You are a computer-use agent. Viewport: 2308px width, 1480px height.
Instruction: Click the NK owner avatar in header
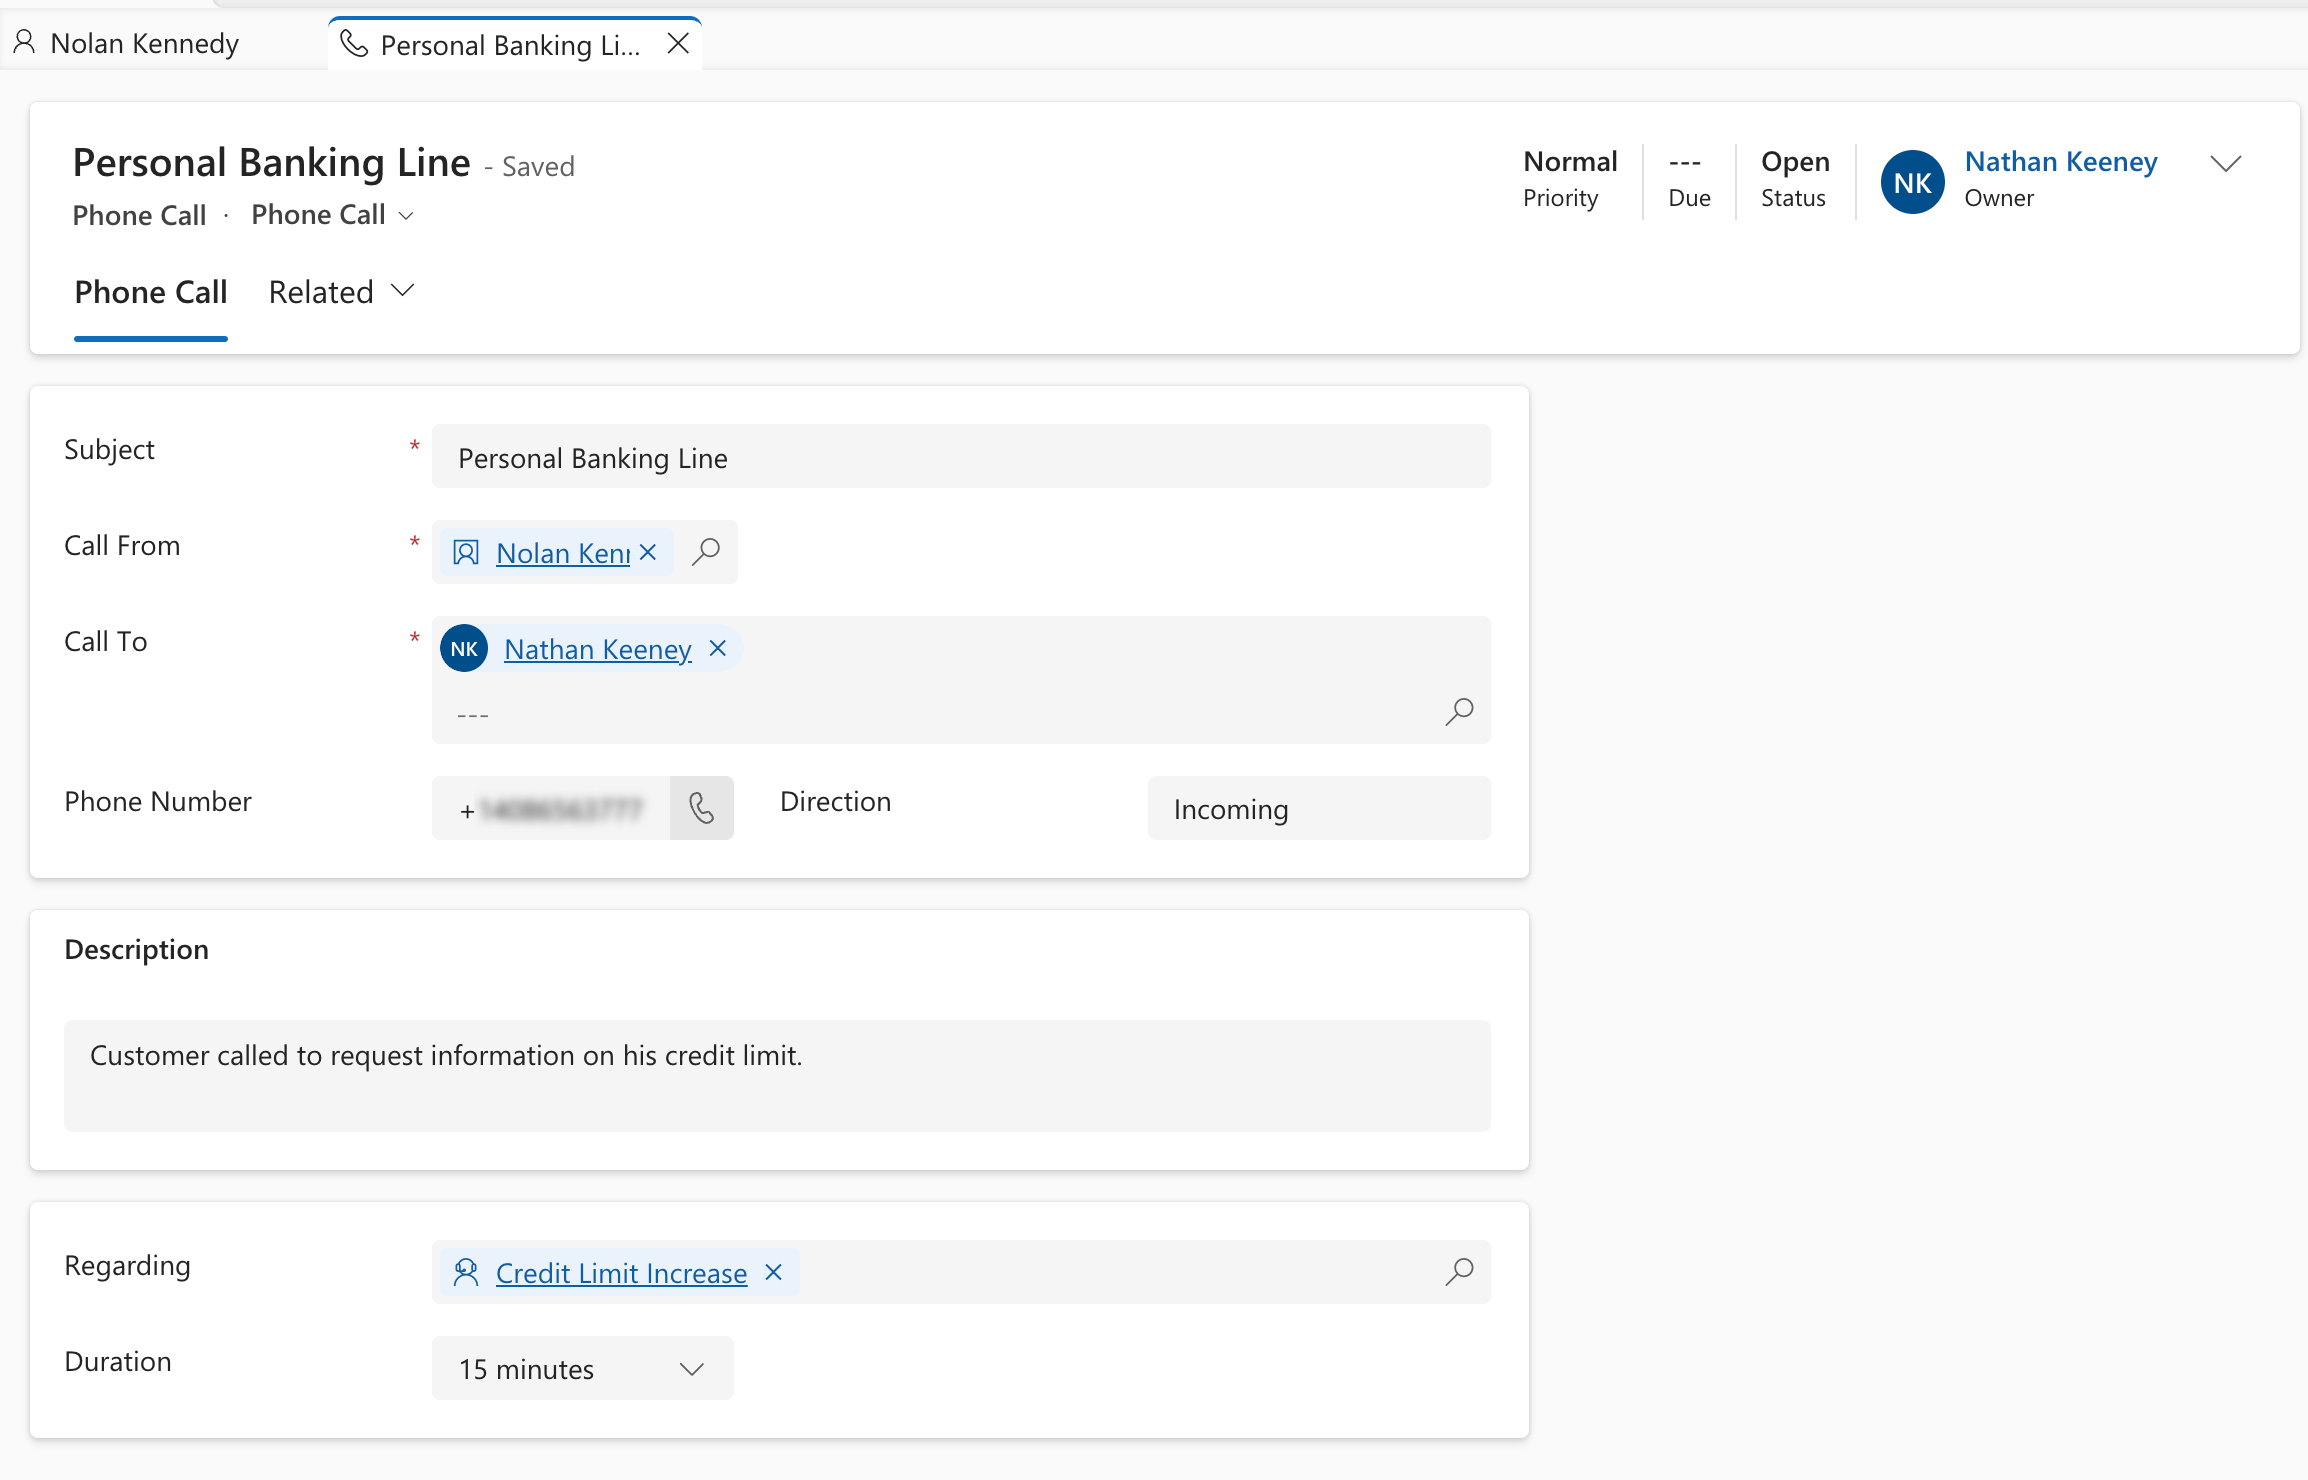[1912, 182]
